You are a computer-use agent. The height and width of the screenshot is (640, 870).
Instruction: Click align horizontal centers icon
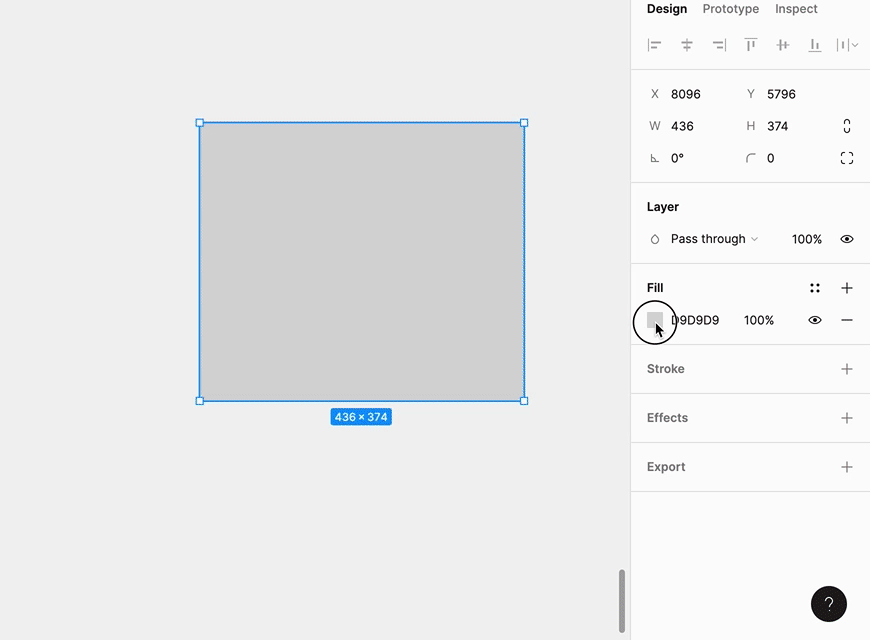[x=686, y=45]
